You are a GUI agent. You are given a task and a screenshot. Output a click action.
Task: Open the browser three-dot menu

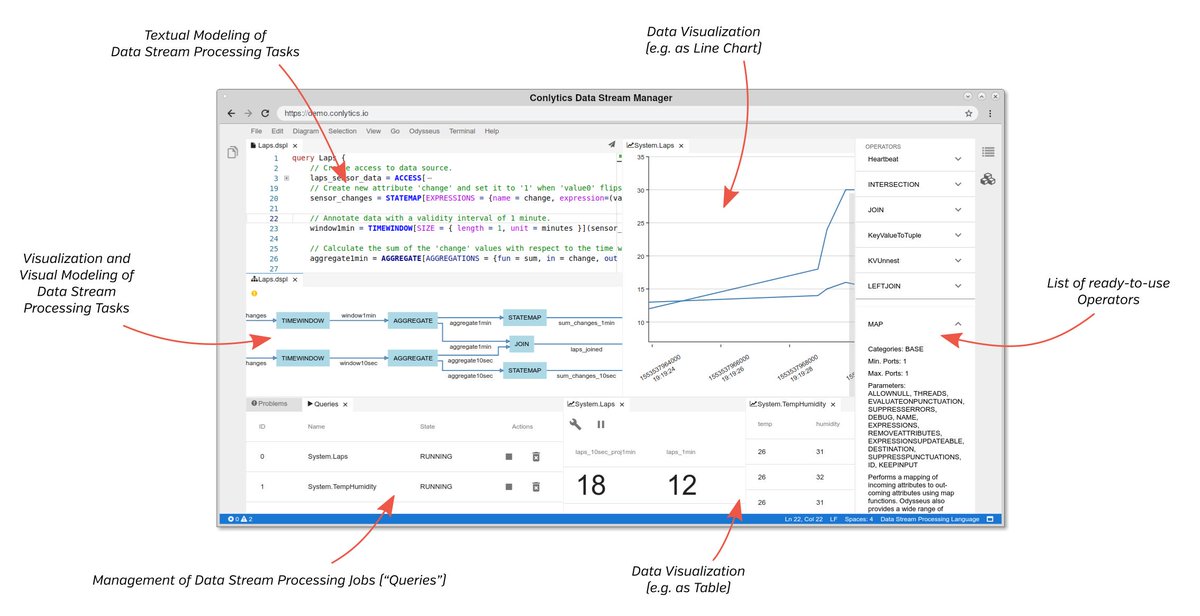[990, 114]
